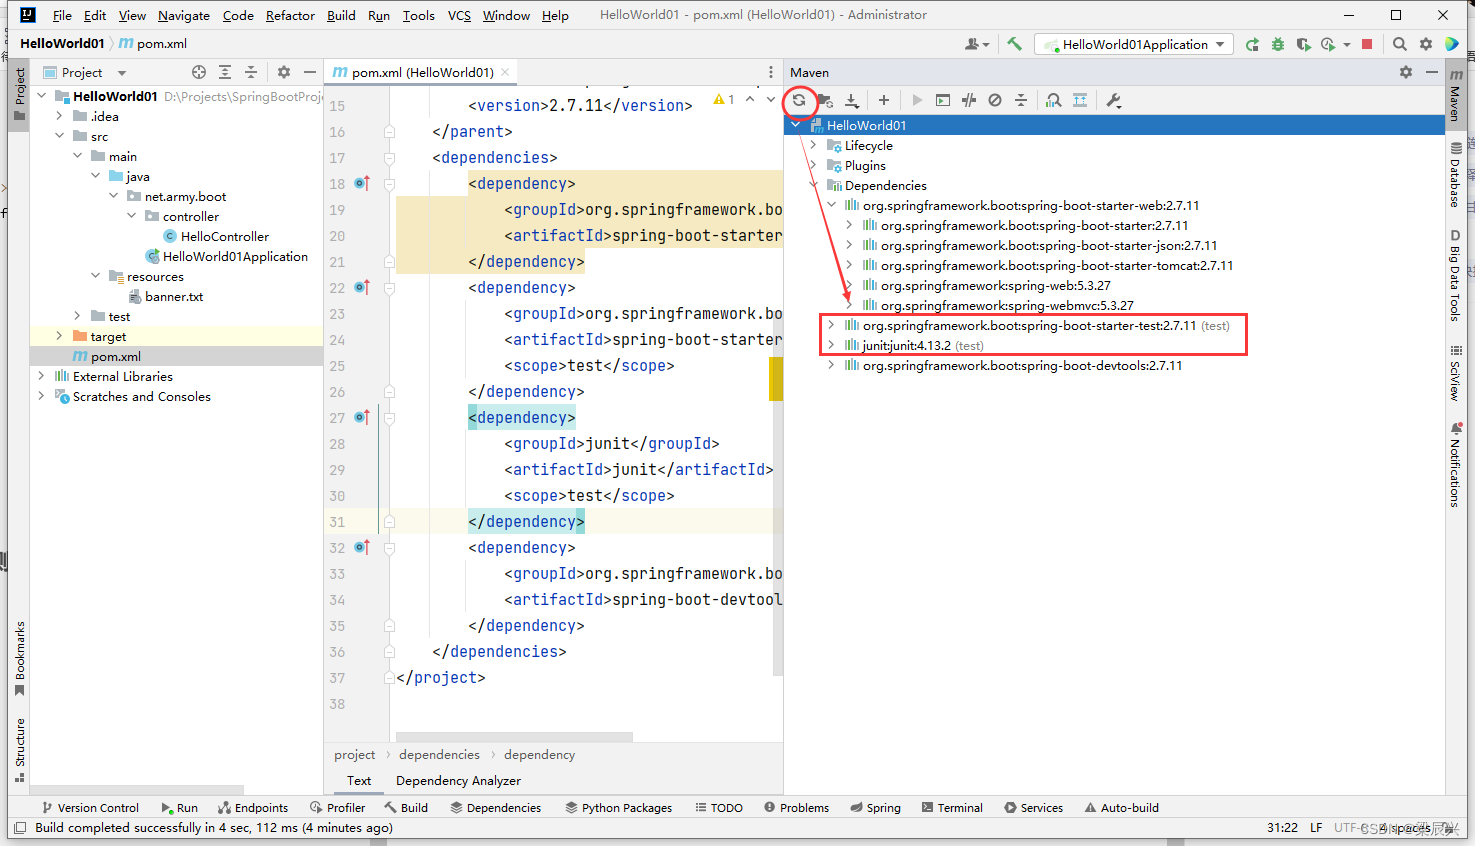Toggle the Bookmarks tool window
Screen dimensions: 1475x846
click(x=19, y=659)
